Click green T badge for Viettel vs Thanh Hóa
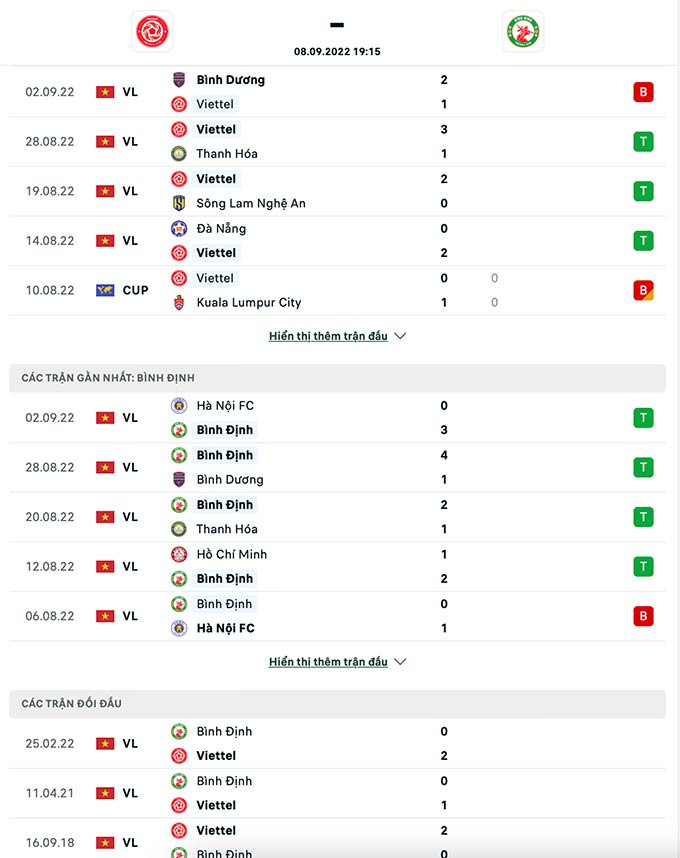Viewport: 680px width, 858px height. click(643, 141)
